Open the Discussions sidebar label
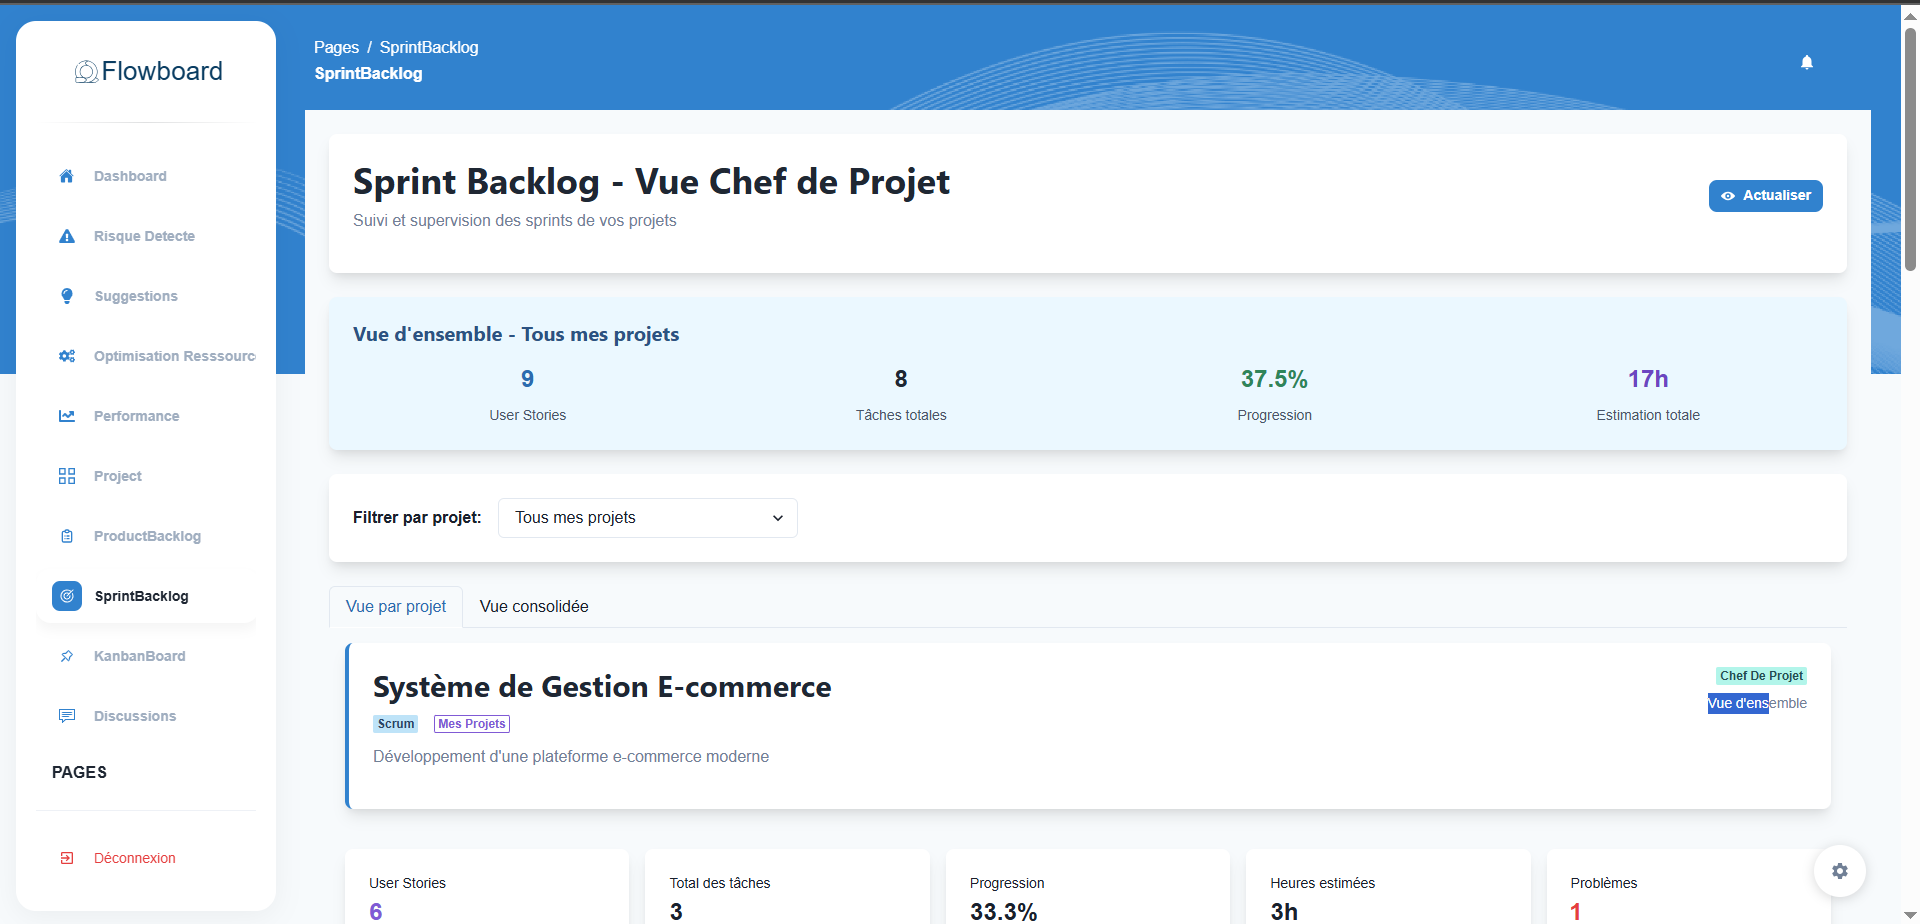The width and height of the screenshot is (1920, 924). 135,716
